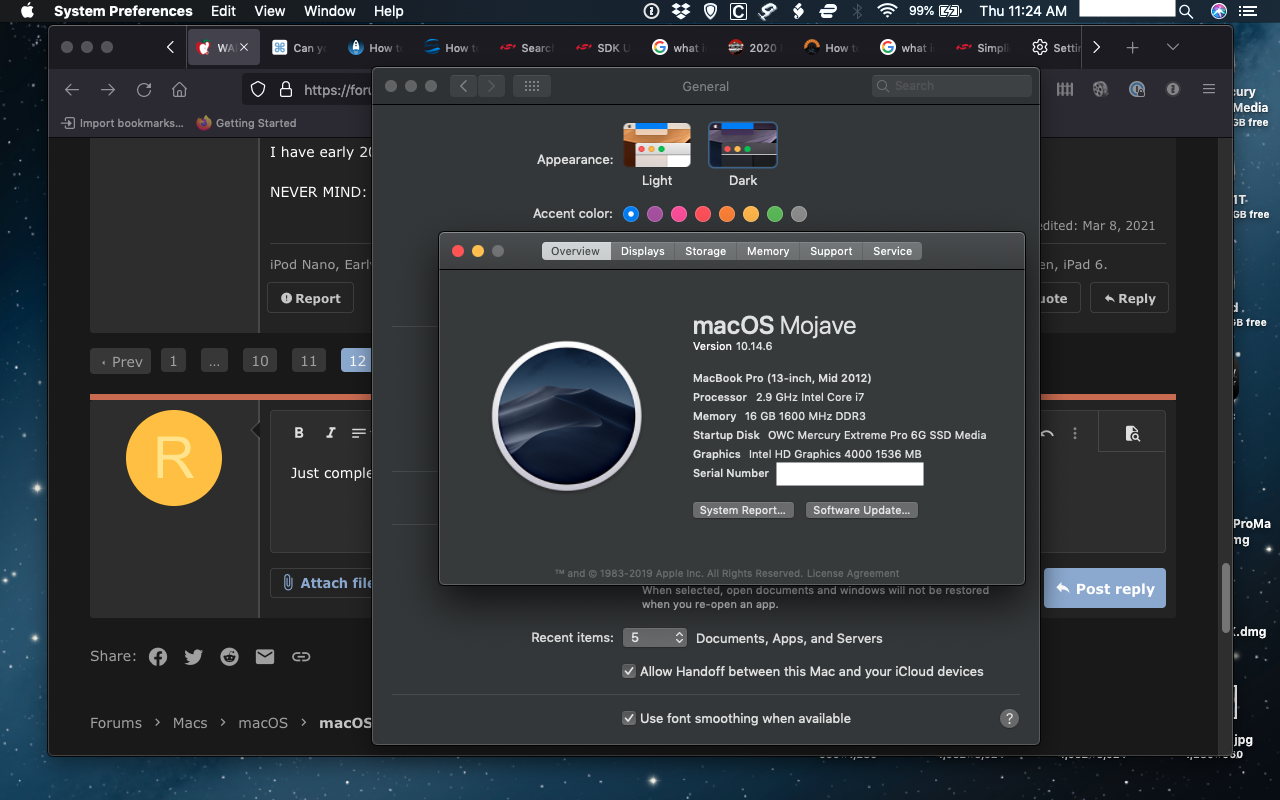Click the 1Password menu bar icon
Image resolution: width=1280 pixels, height=800 pixels.
[652, 11]
